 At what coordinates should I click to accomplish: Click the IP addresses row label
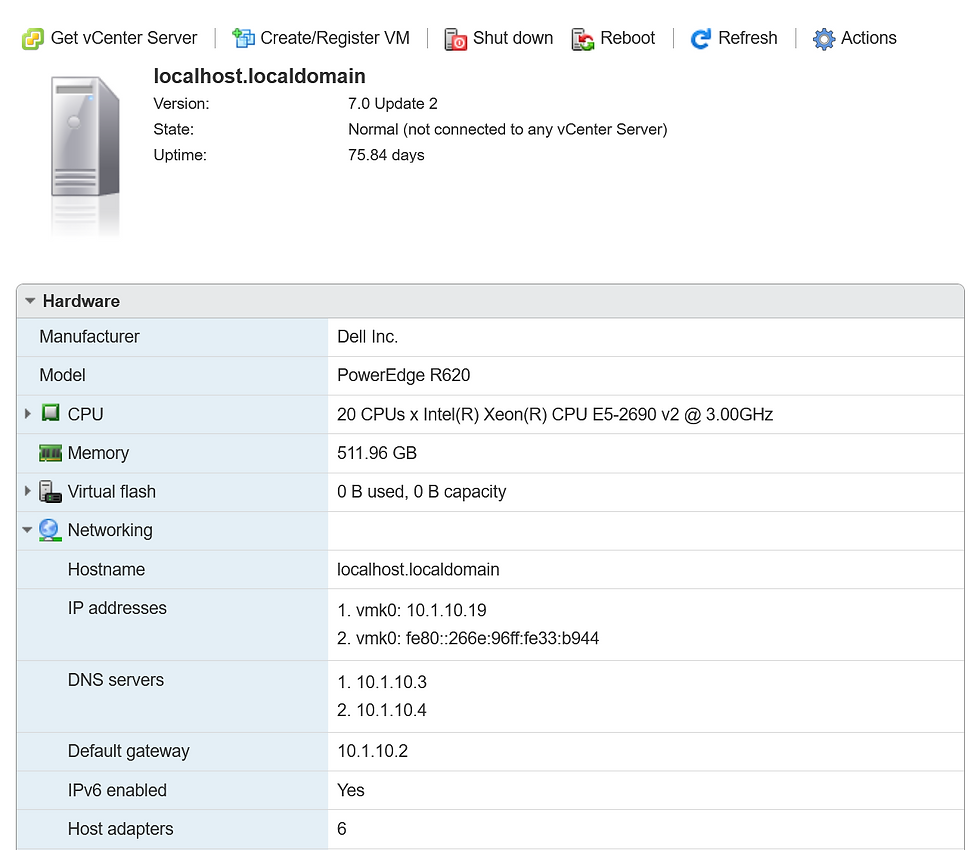click(117, 608)
